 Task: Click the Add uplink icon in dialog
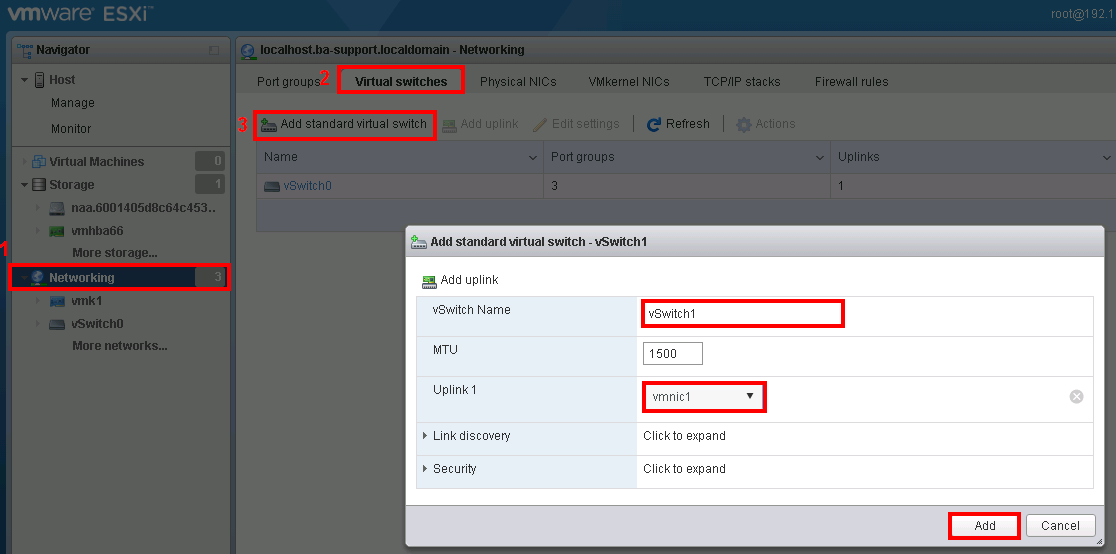click(x=429, y=281)
